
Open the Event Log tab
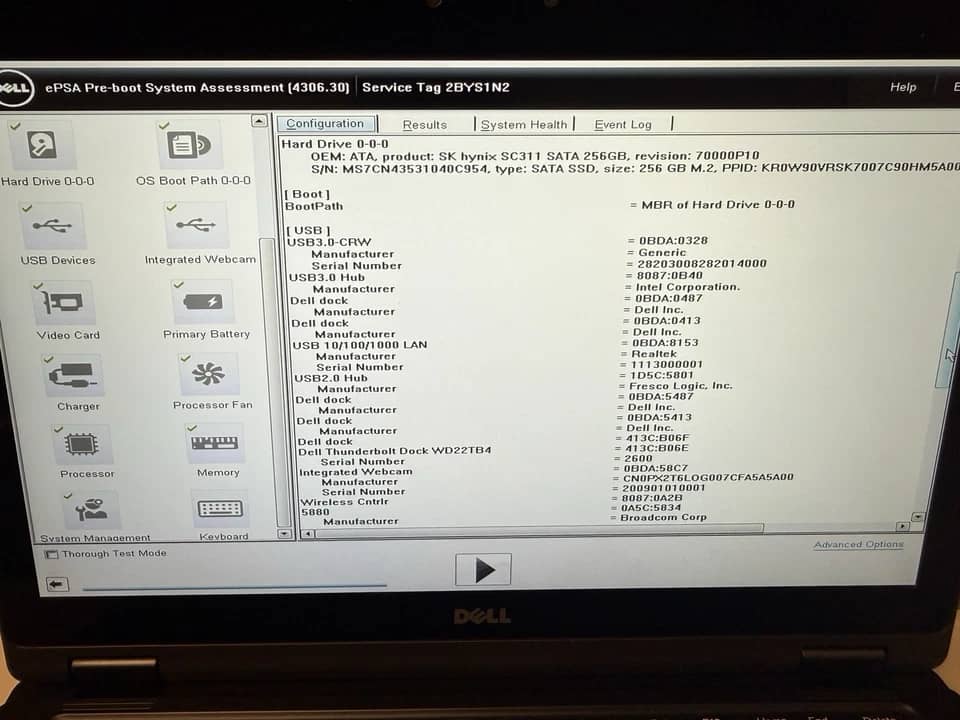[x=623, y=124]
